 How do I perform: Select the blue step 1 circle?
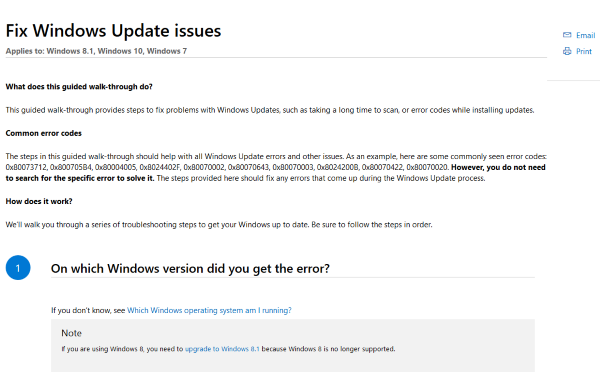coord(18,268)
